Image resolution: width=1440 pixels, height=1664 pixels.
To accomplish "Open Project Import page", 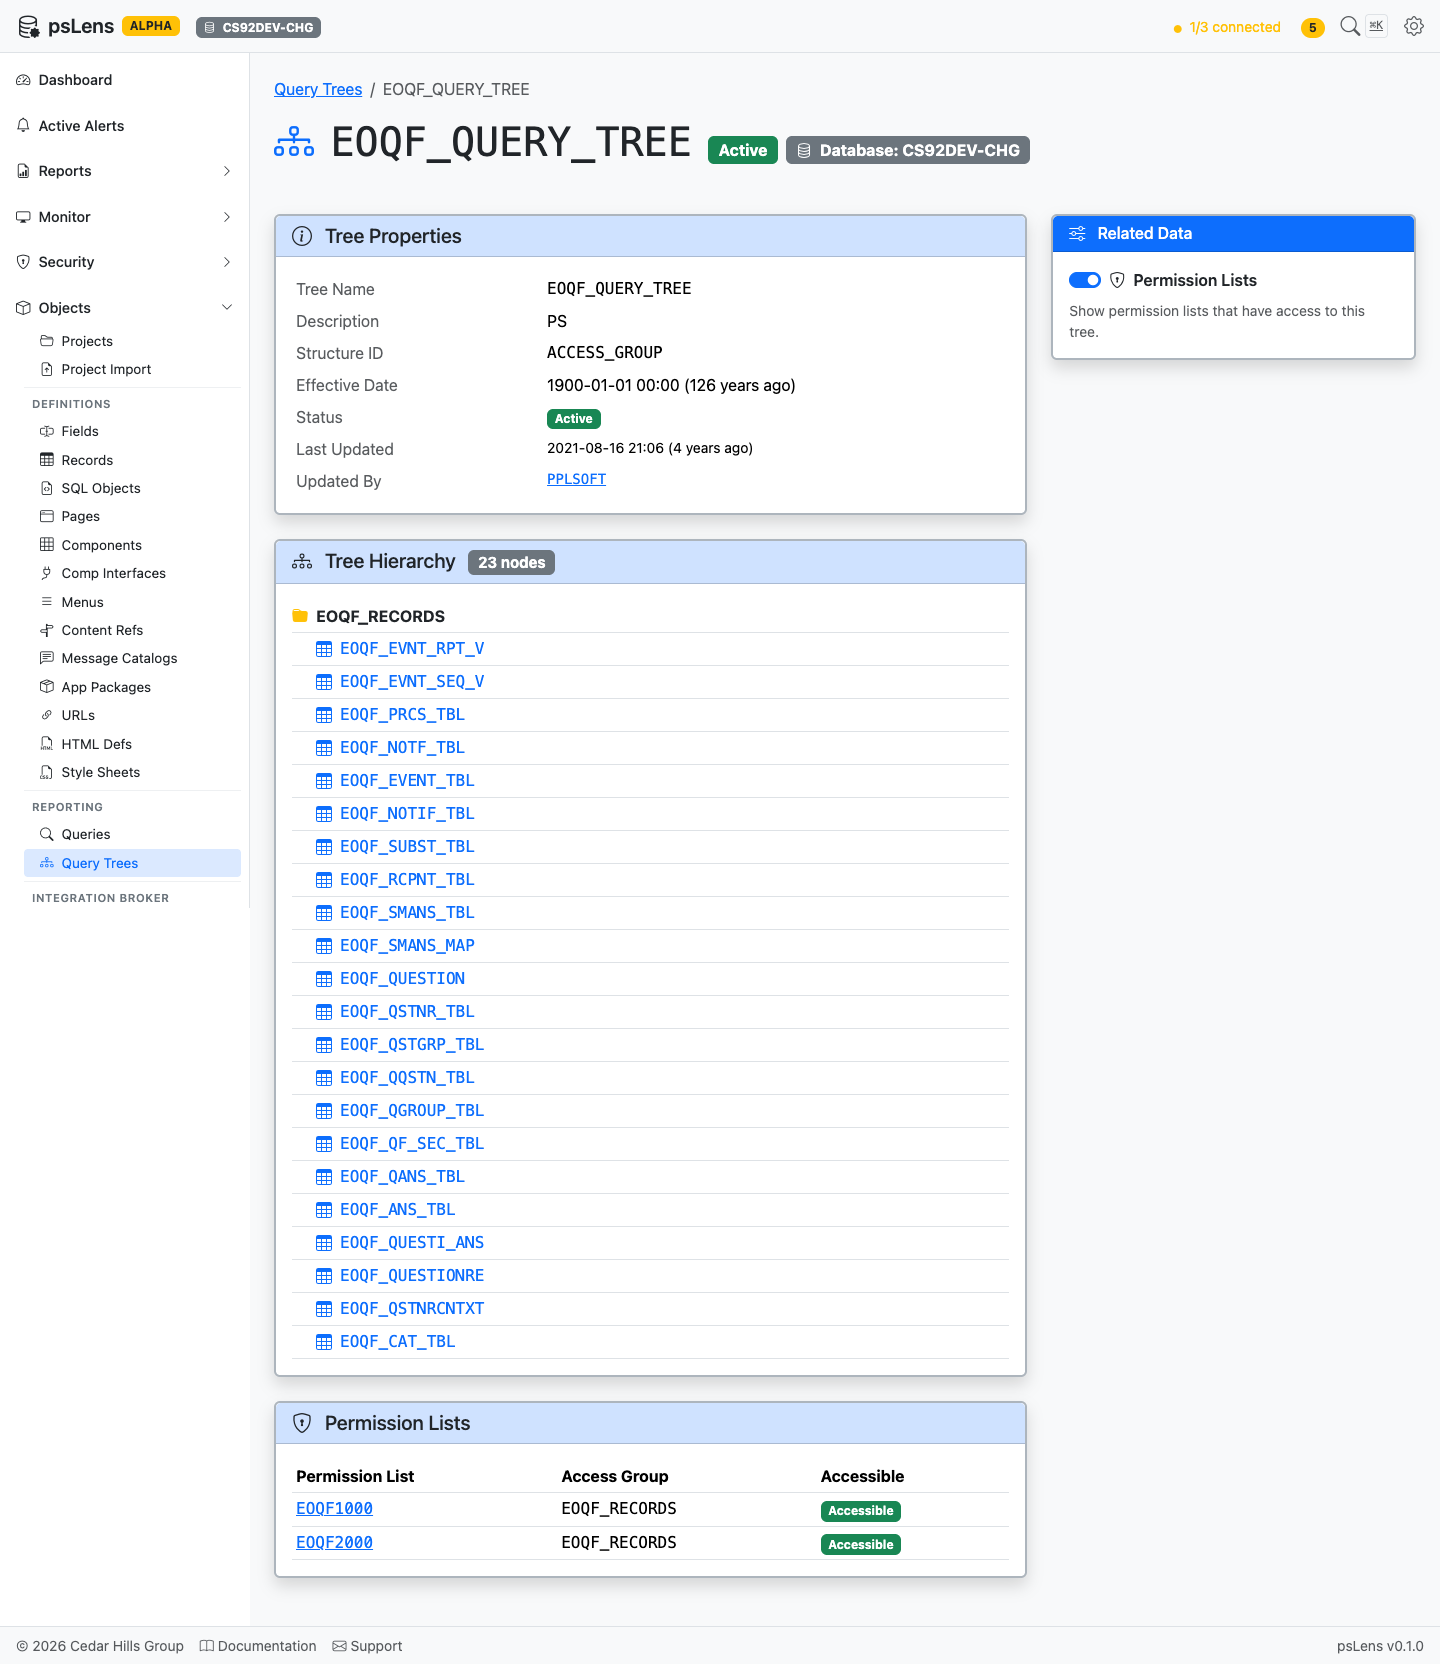I will (132, 369).
